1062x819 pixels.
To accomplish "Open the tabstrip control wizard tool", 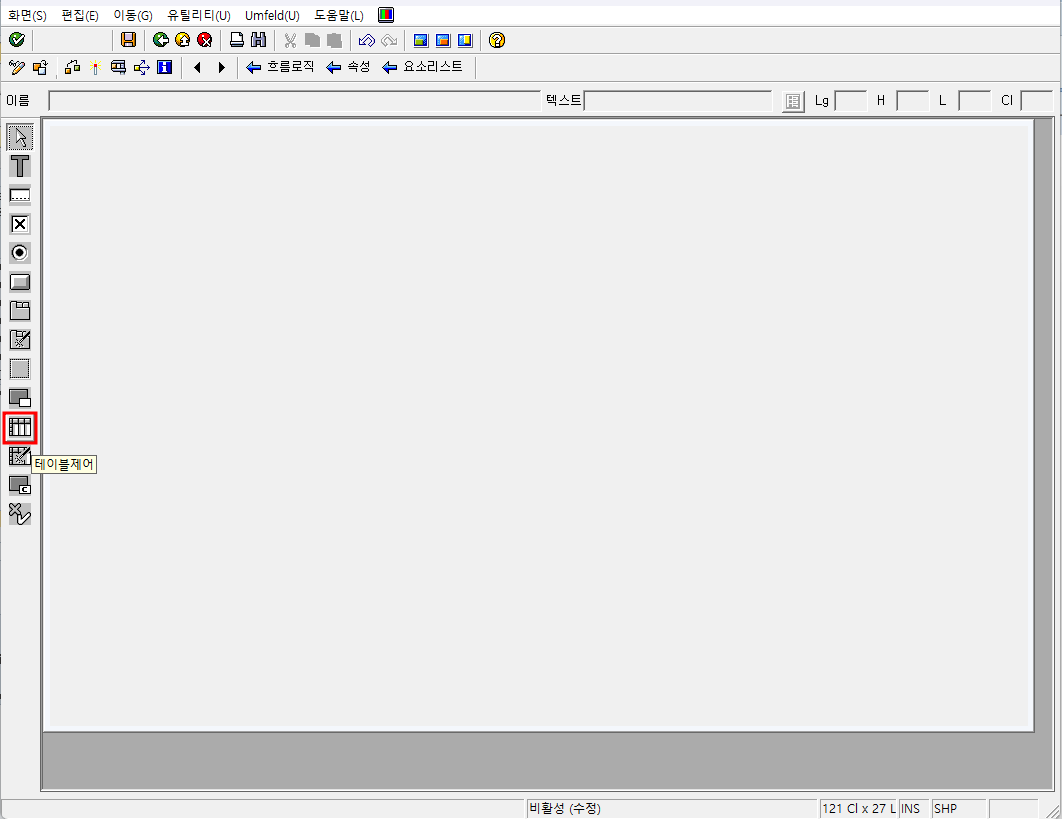I will coord(20,339).
